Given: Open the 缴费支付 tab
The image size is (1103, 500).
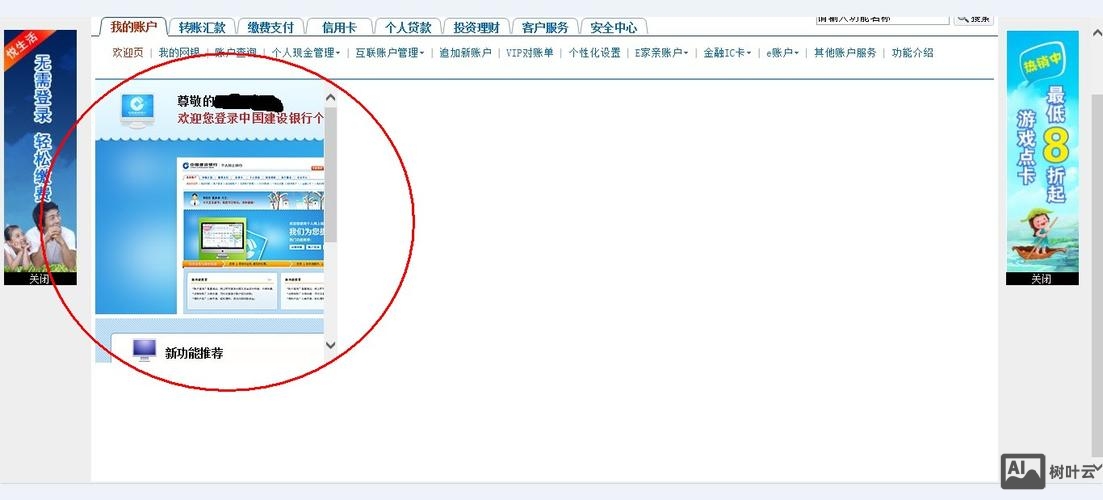Looking at the screenshot, I should pos(270,27).
